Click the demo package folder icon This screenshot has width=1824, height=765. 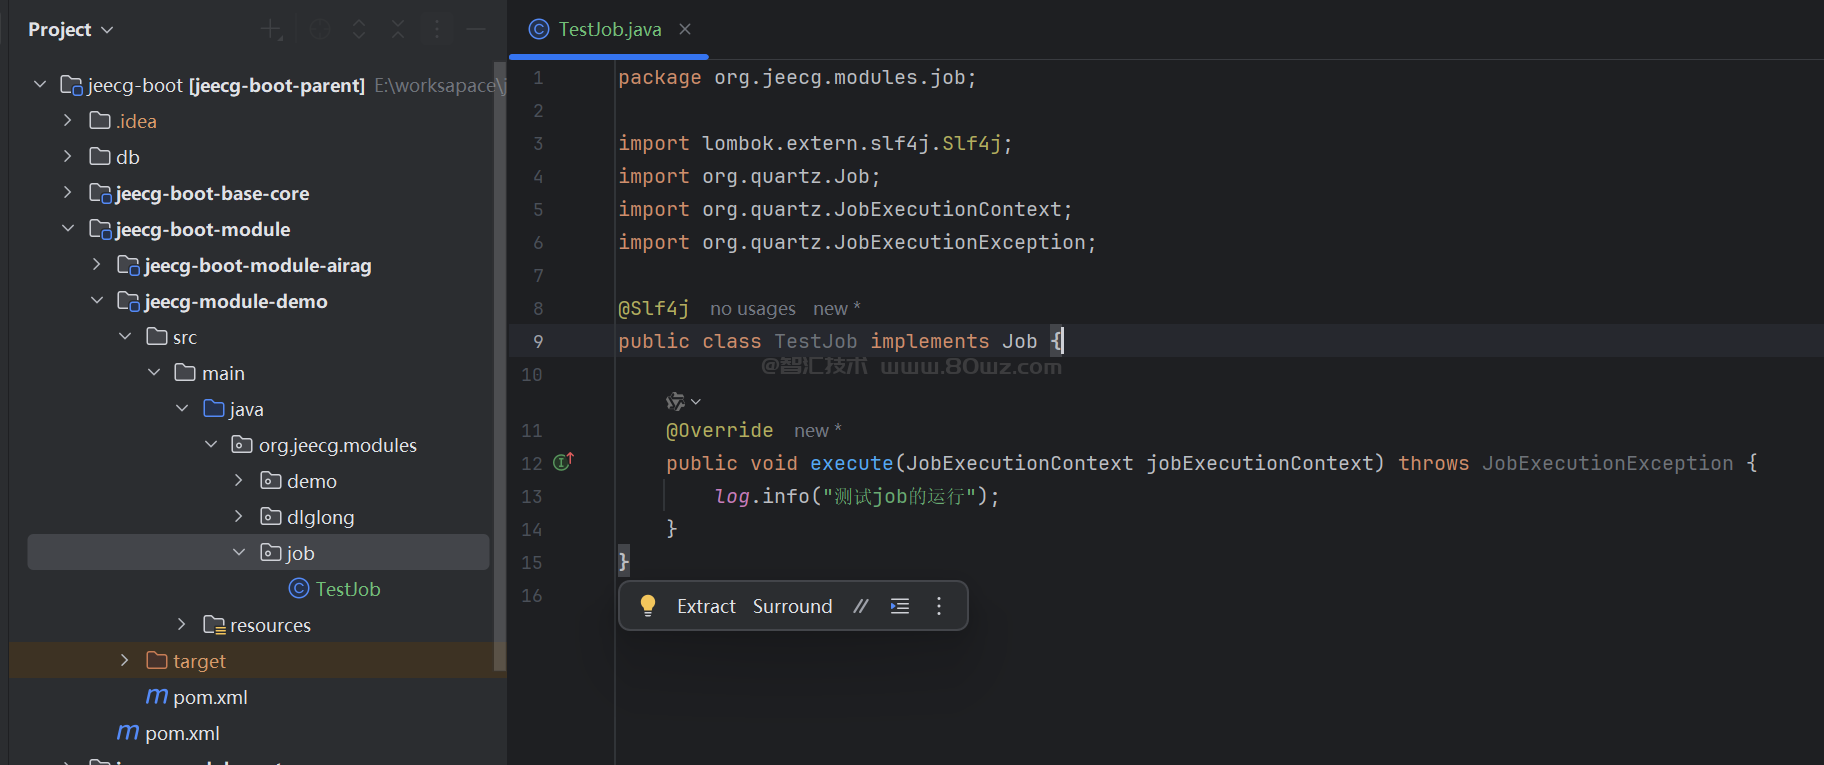click(x=270, y=480)
